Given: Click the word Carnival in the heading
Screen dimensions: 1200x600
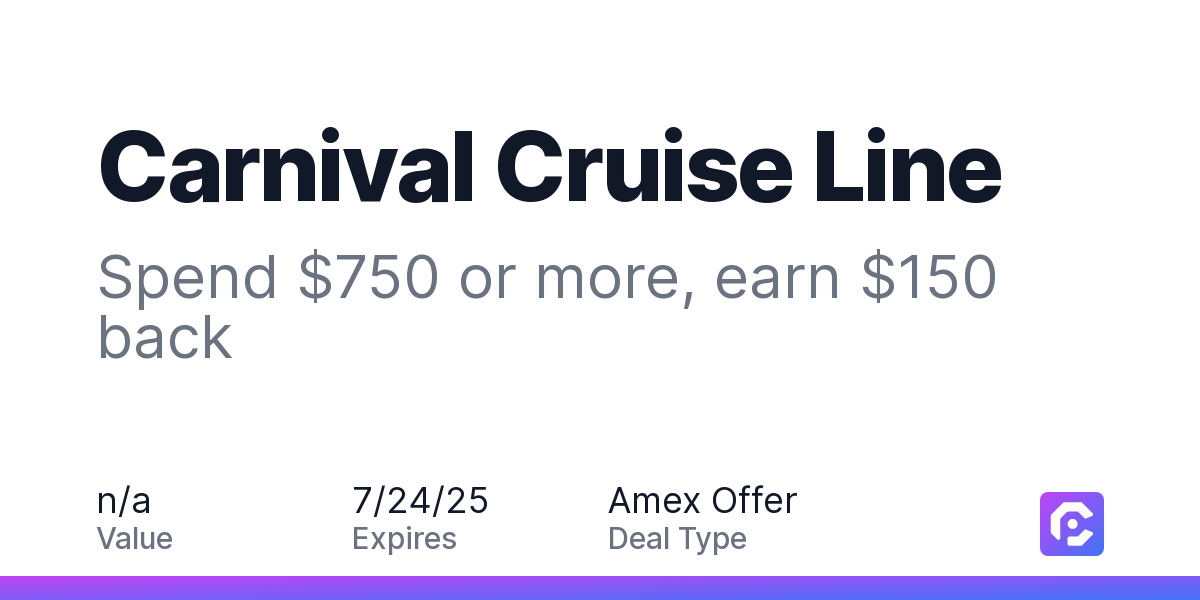Looking at the screenshot, I should pyautogui.click(x=285, y=168).
